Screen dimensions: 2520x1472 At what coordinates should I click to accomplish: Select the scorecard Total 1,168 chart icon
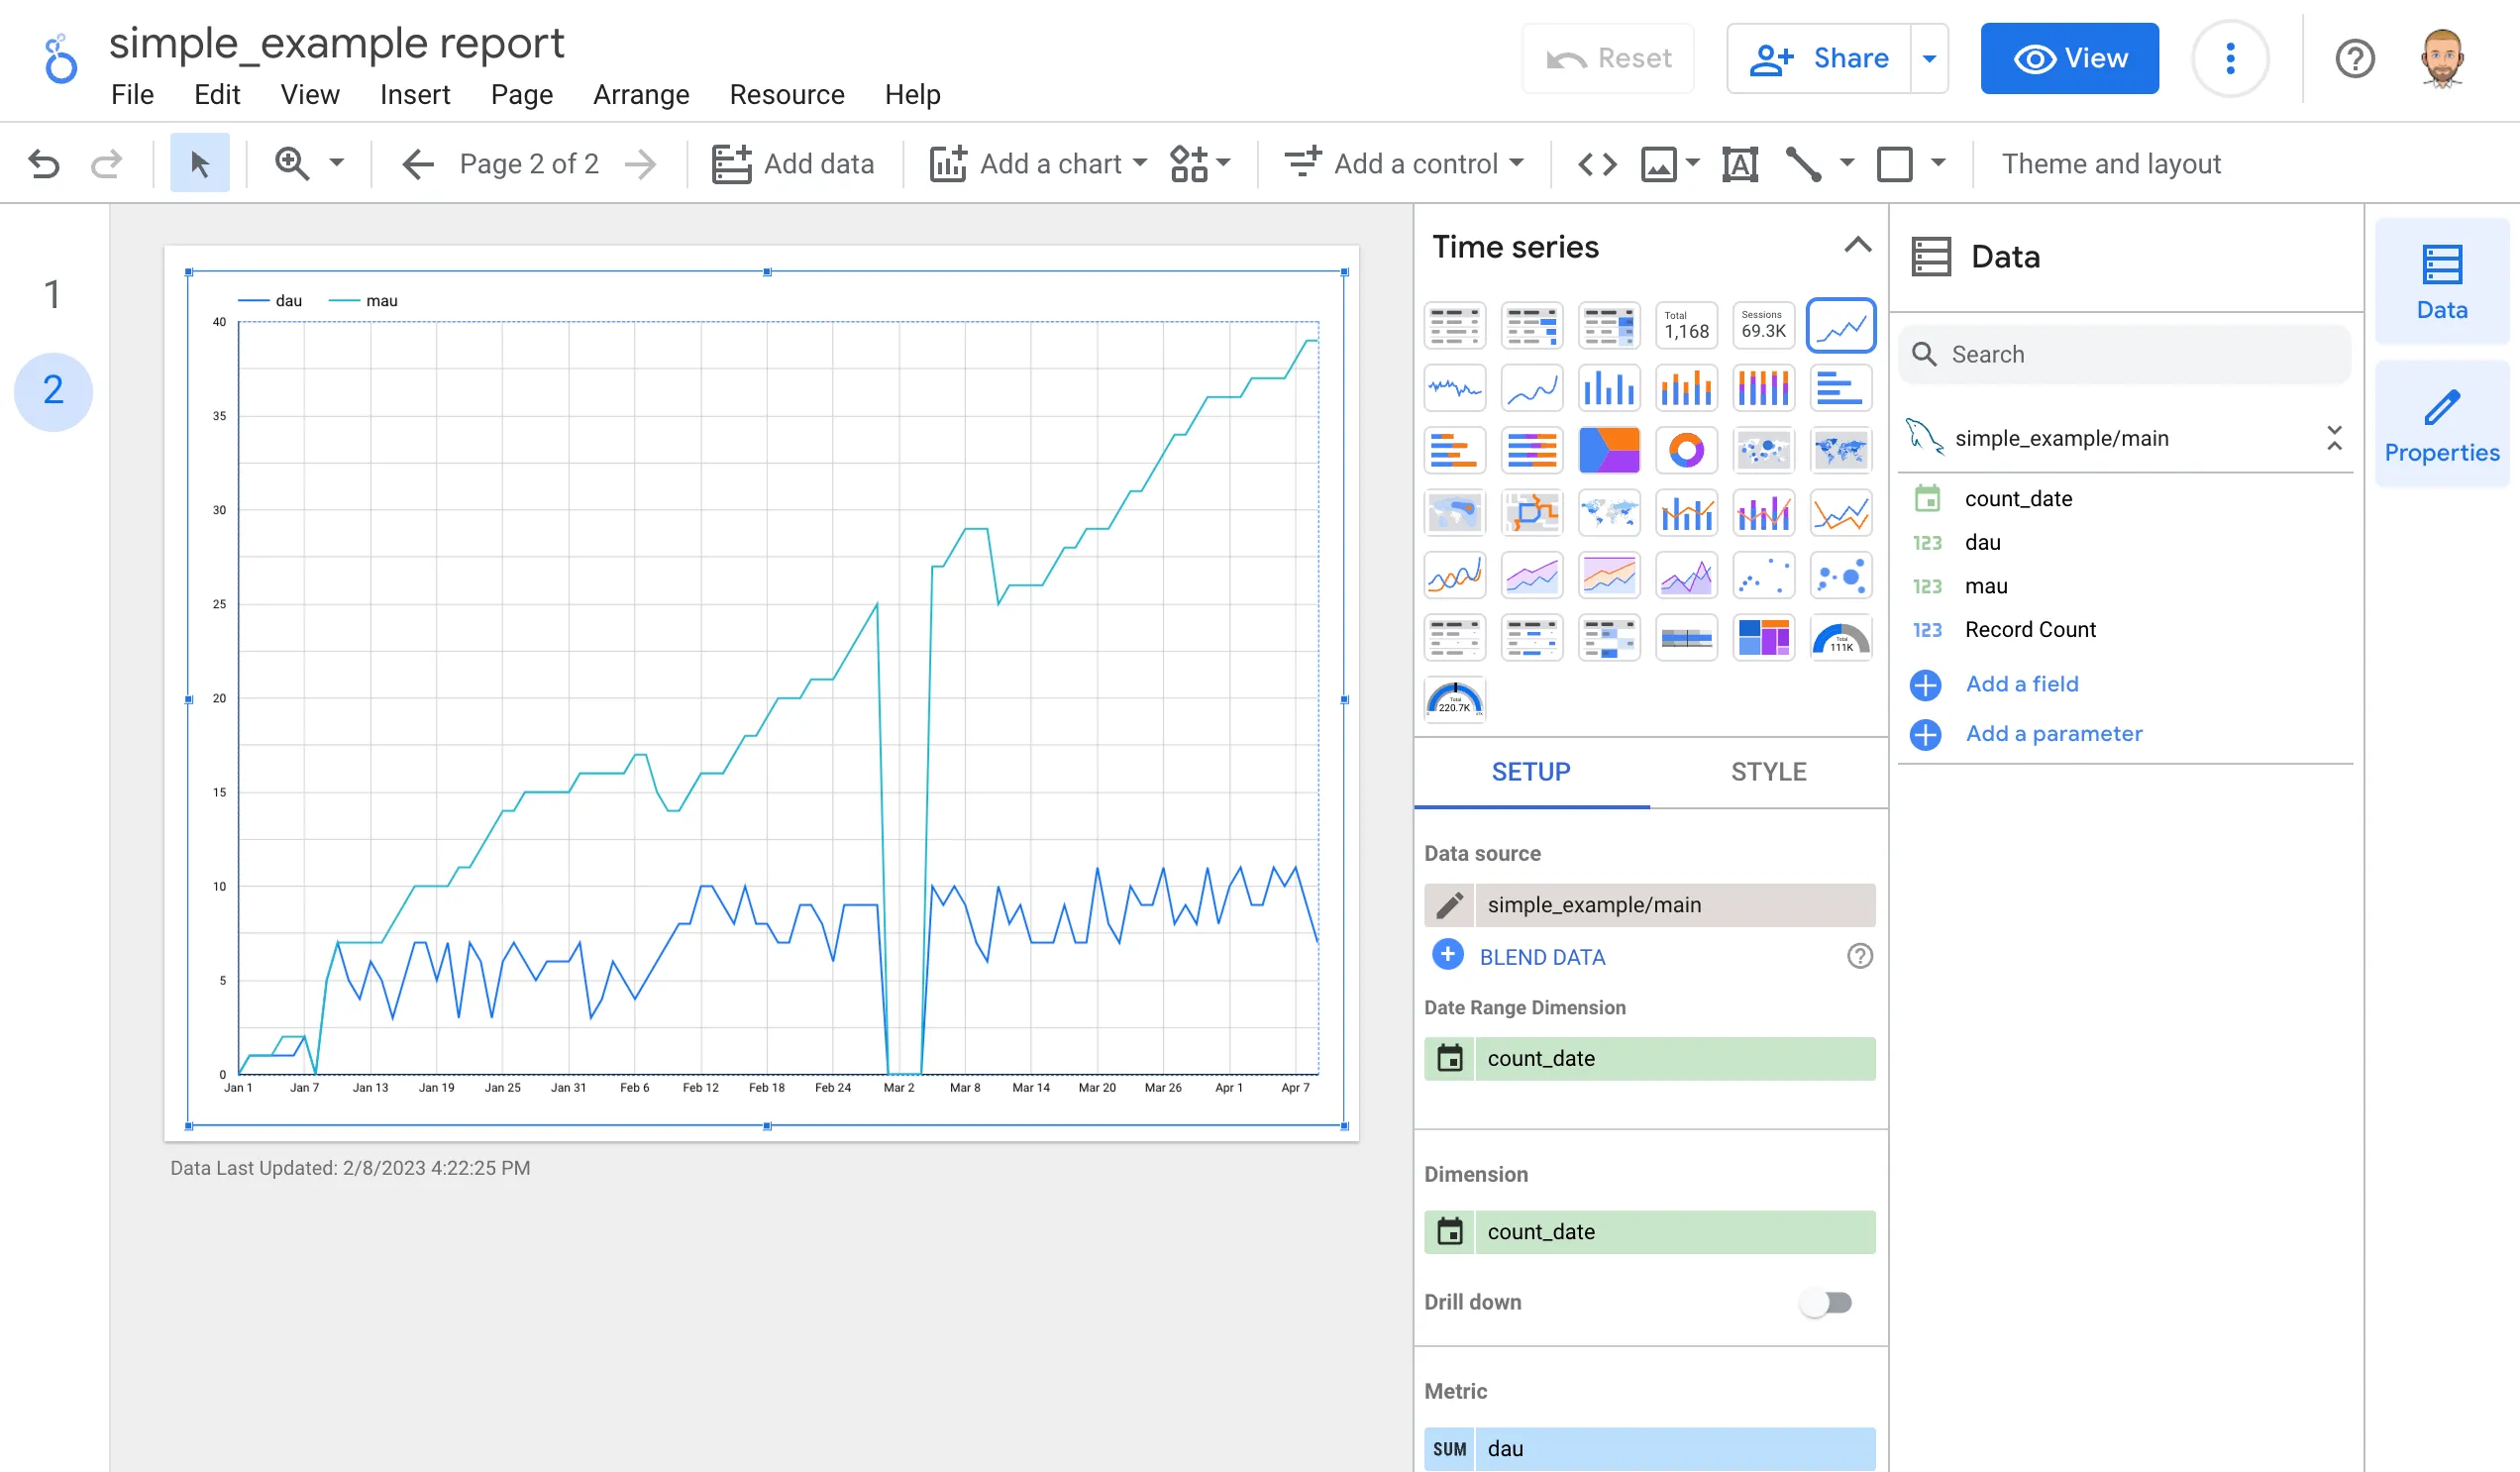click(1686, 325)
